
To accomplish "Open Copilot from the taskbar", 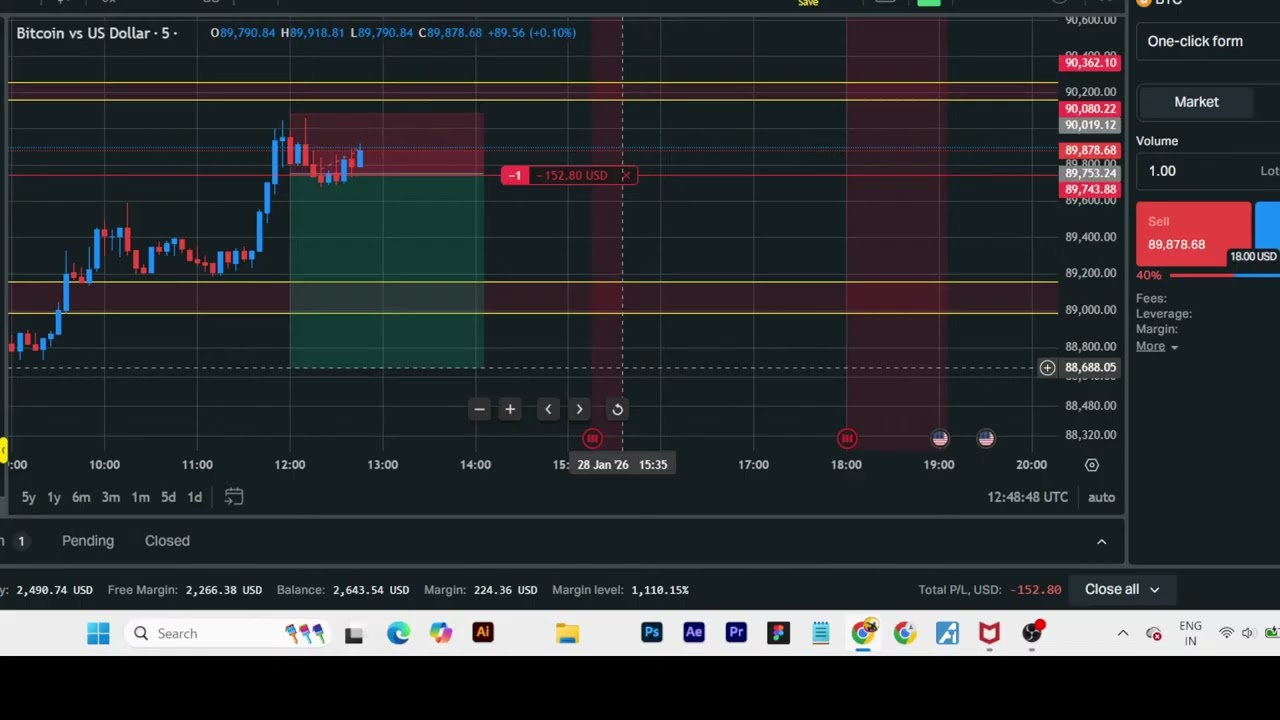I will (441, 634).
